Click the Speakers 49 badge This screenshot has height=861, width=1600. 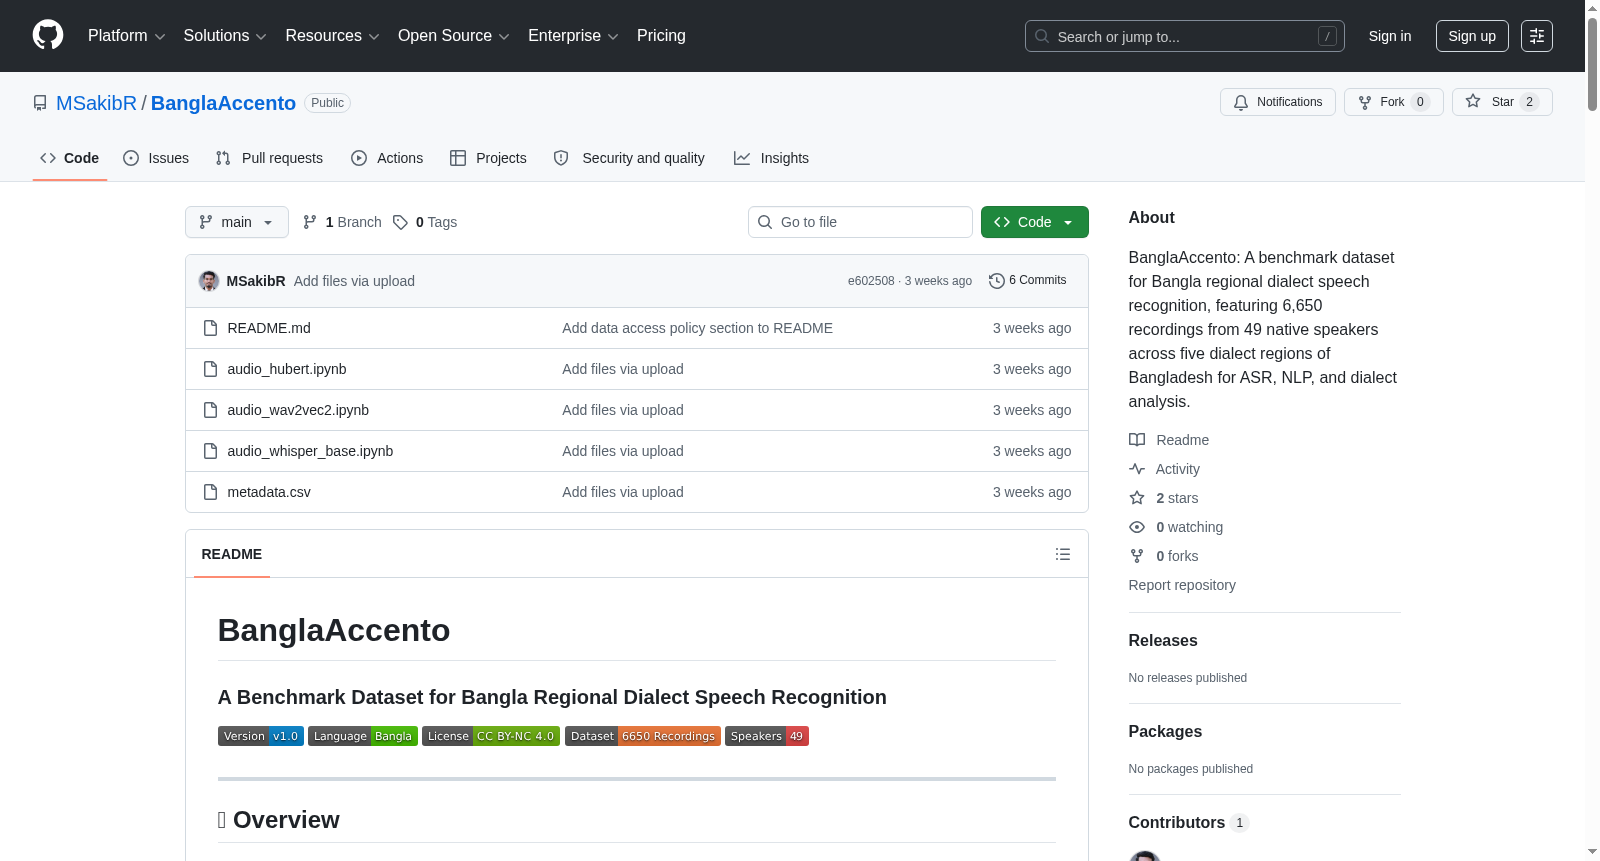click(767, 736)
